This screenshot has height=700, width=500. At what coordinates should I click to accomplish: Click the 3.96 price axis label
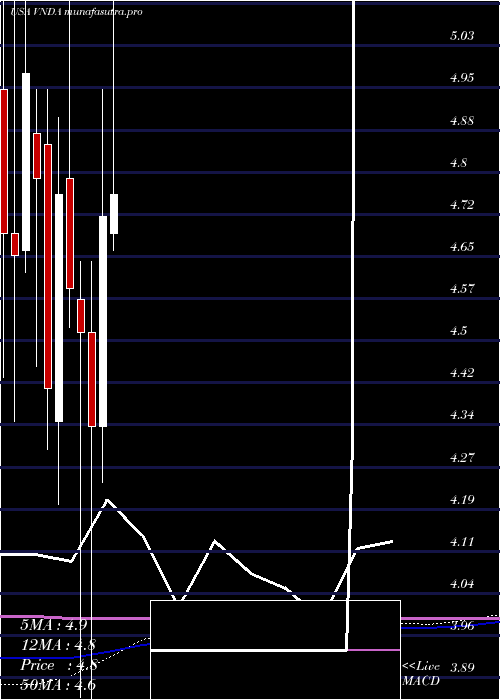click(x=462, y=626)
